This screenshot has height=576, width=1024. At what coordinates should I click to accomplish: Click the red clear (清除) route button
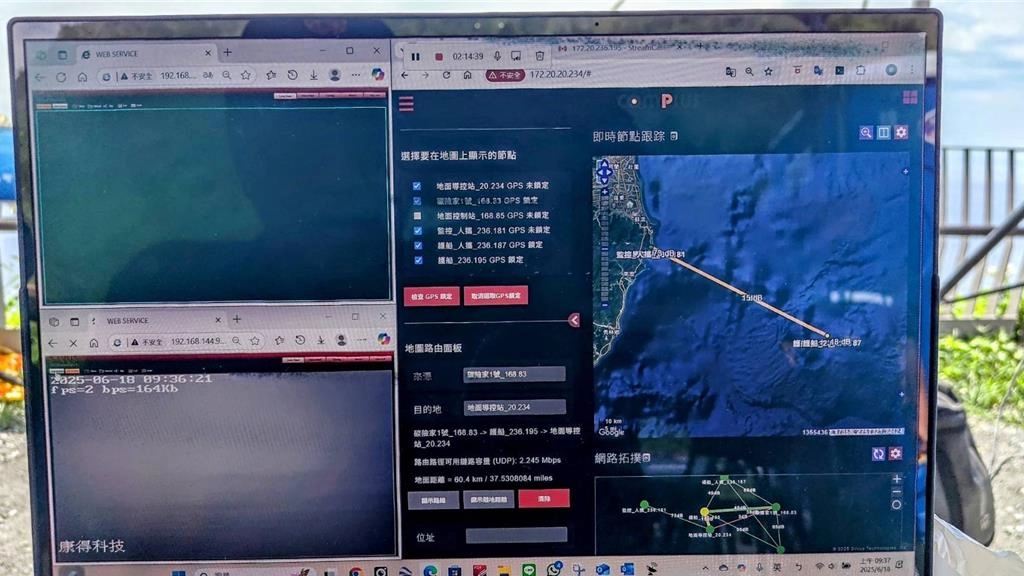543,498
